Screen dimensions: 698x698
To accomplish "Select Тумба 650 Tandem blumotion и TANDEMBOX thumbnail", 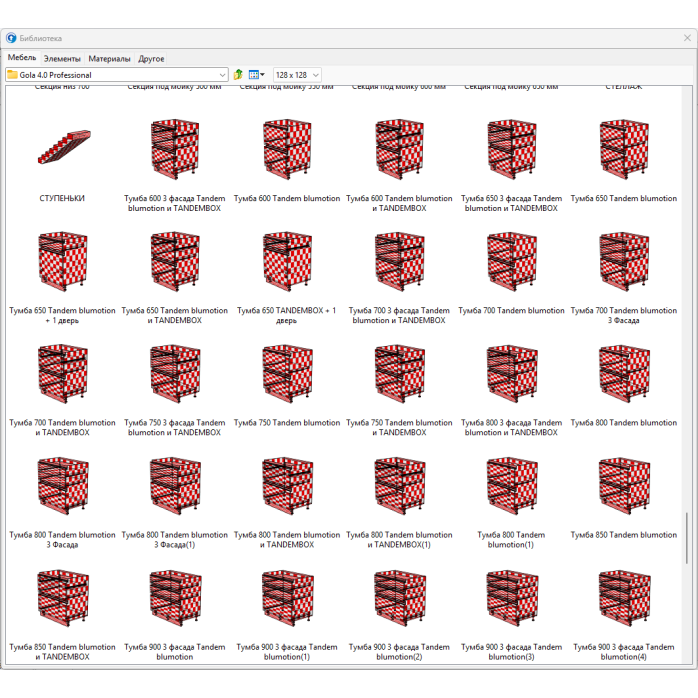I will click(x=175, y=261).
